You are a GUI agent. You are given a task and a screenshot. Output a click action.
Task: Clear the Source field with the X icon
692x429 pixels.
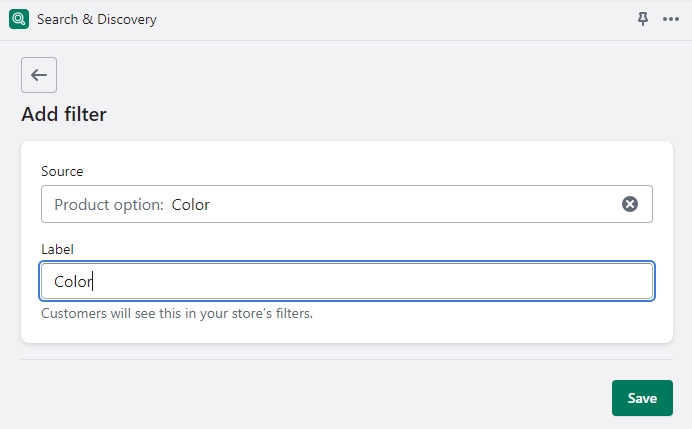(x=630, y=204)
